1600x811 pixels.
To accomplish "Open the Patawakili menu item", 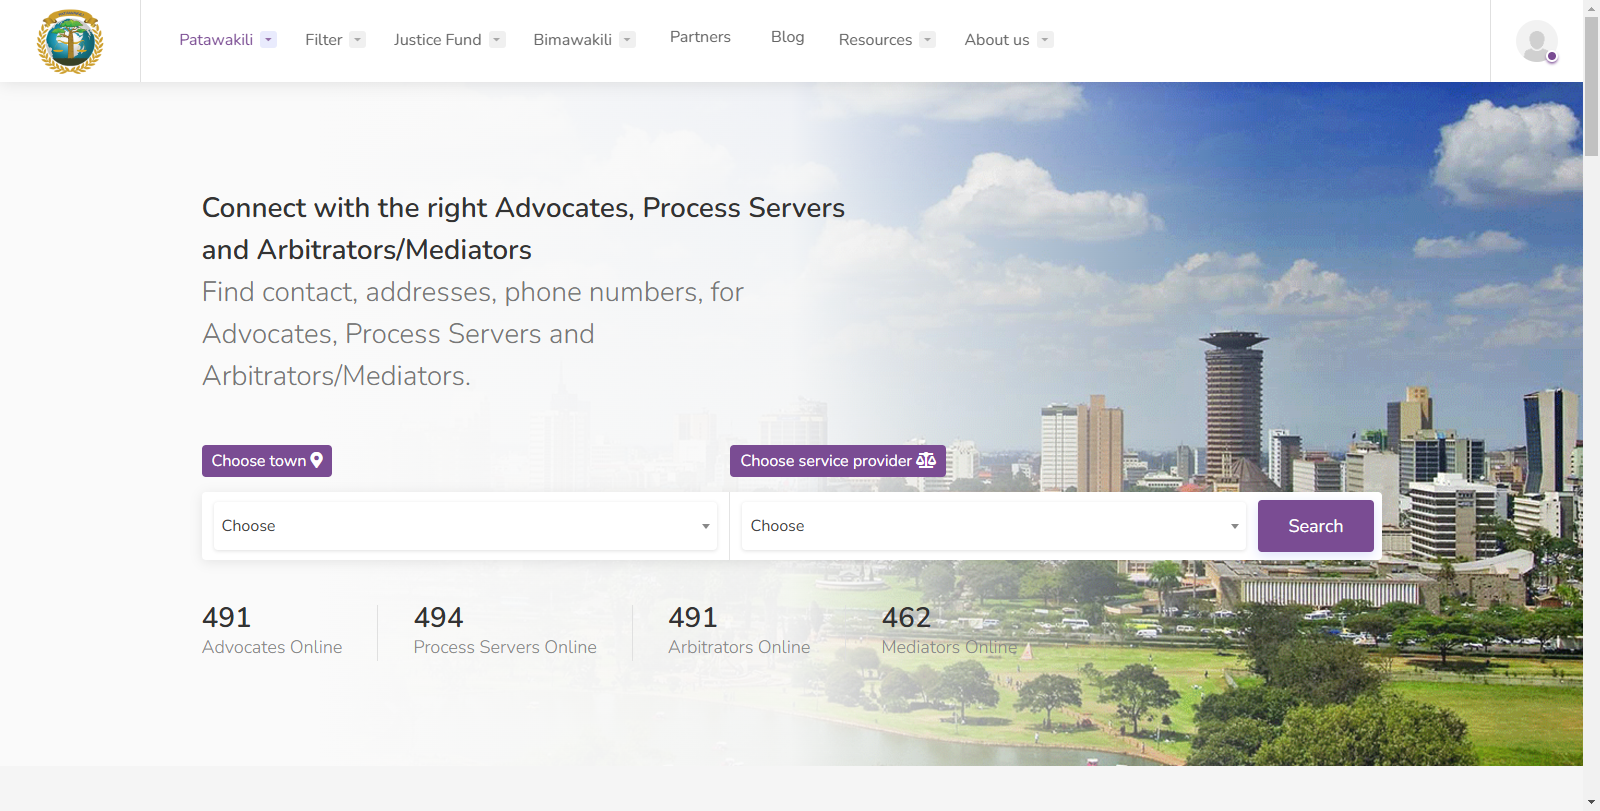I will click(x=216, y=40).
